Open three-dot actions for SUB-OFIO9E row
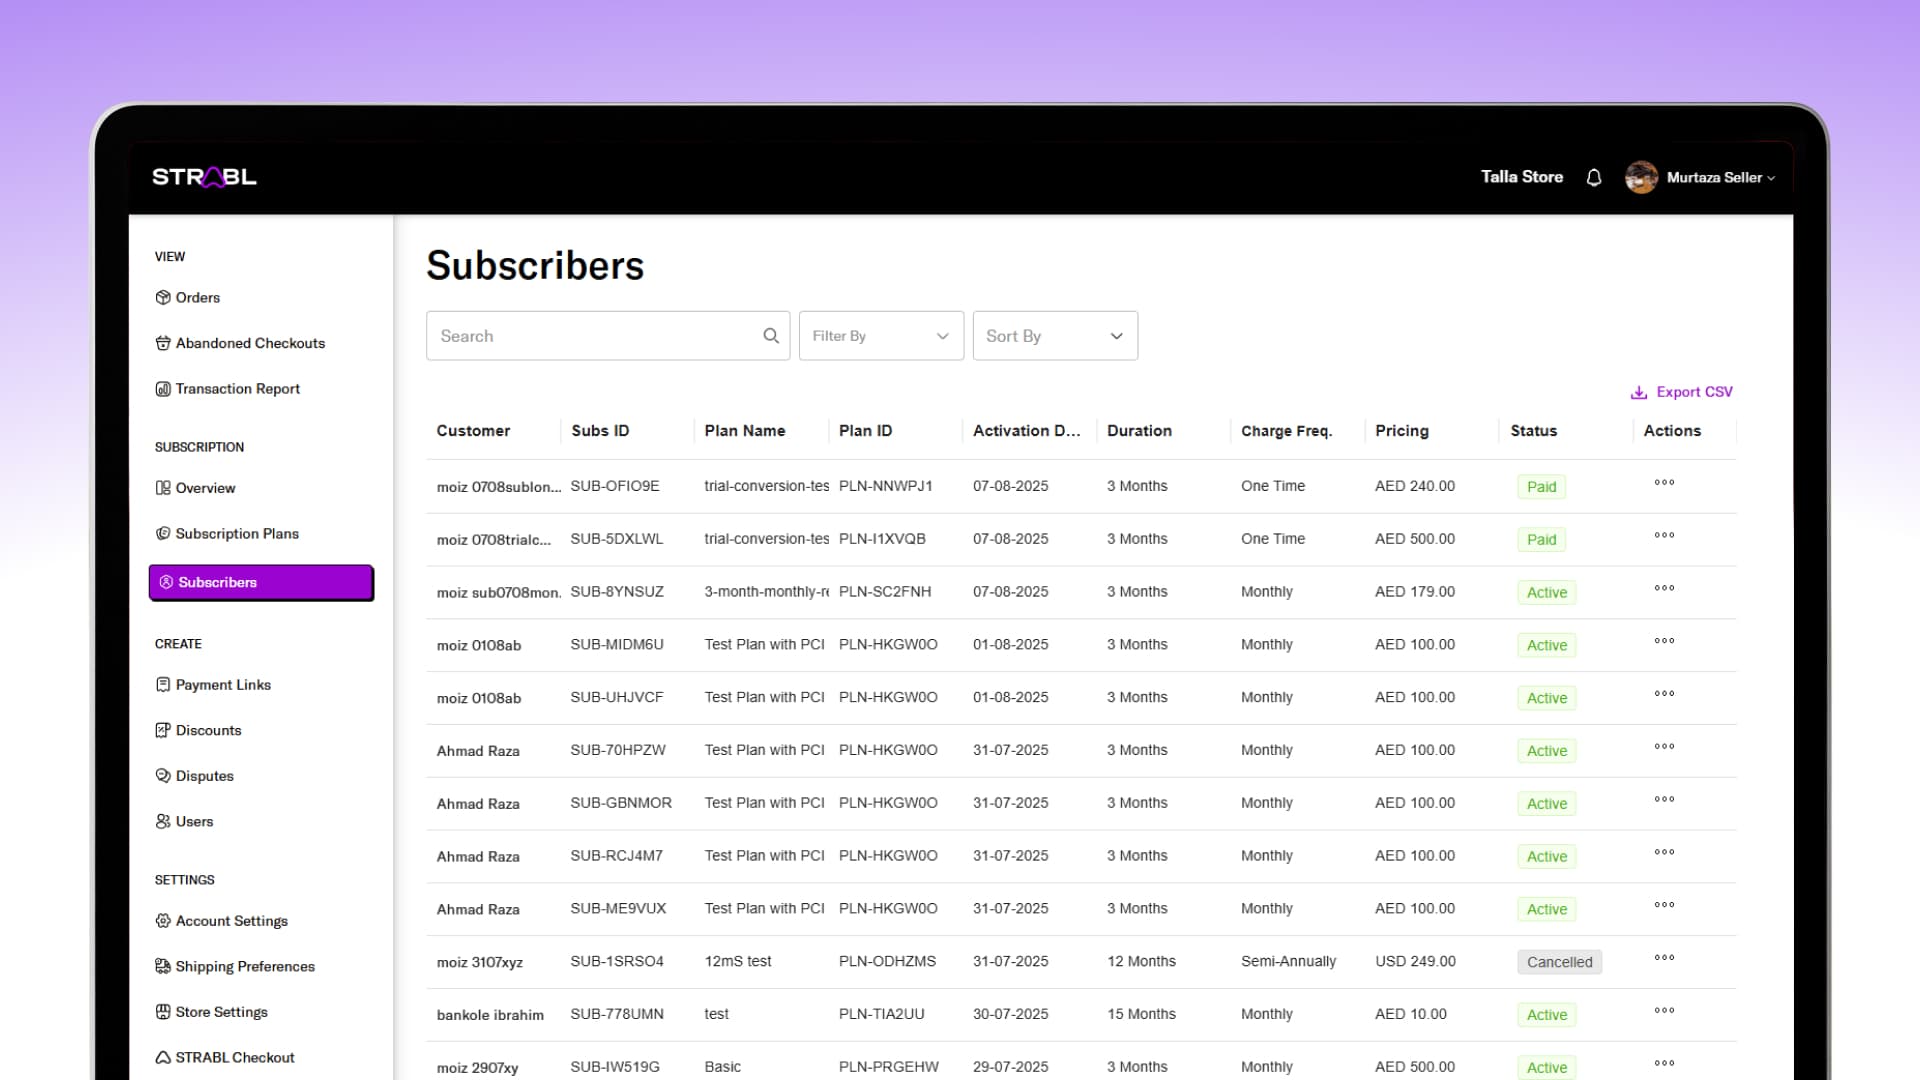Viewport: 1920px width, 1080px height. [1664, 483]
